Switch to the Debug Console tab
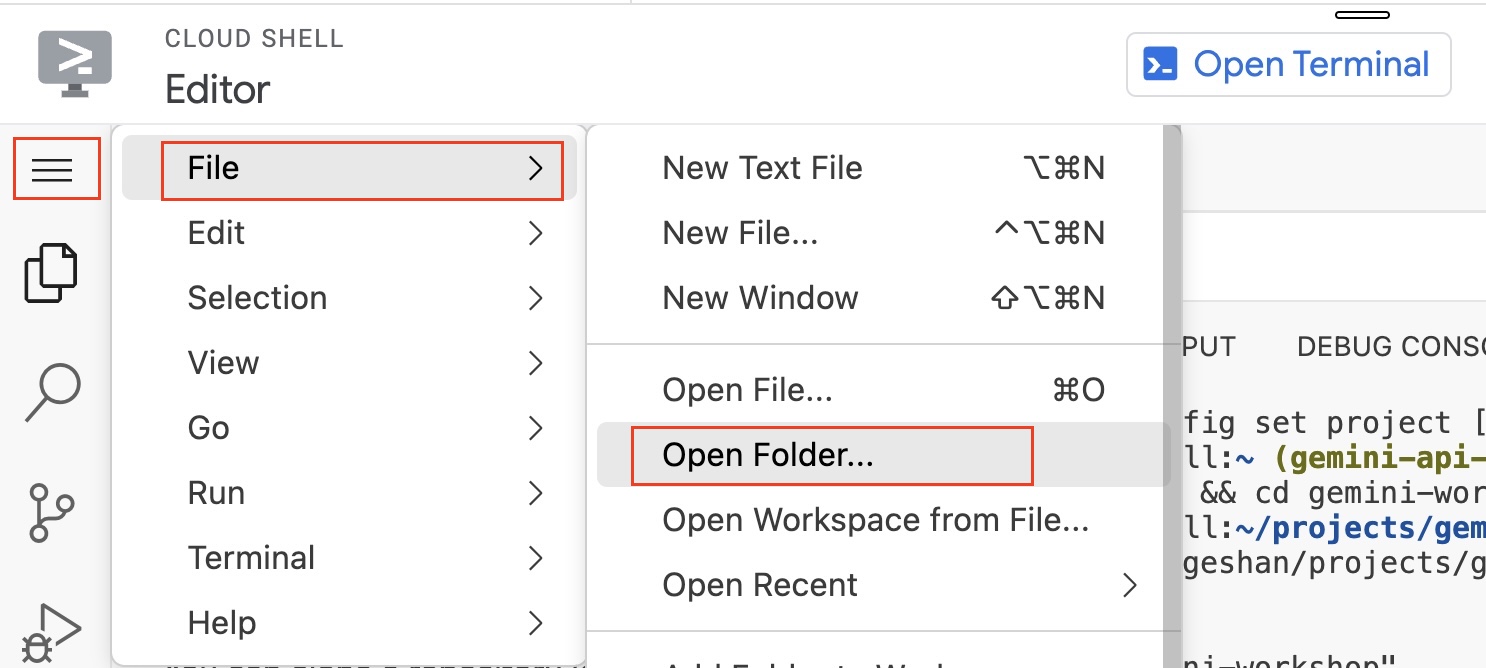 1390,346
